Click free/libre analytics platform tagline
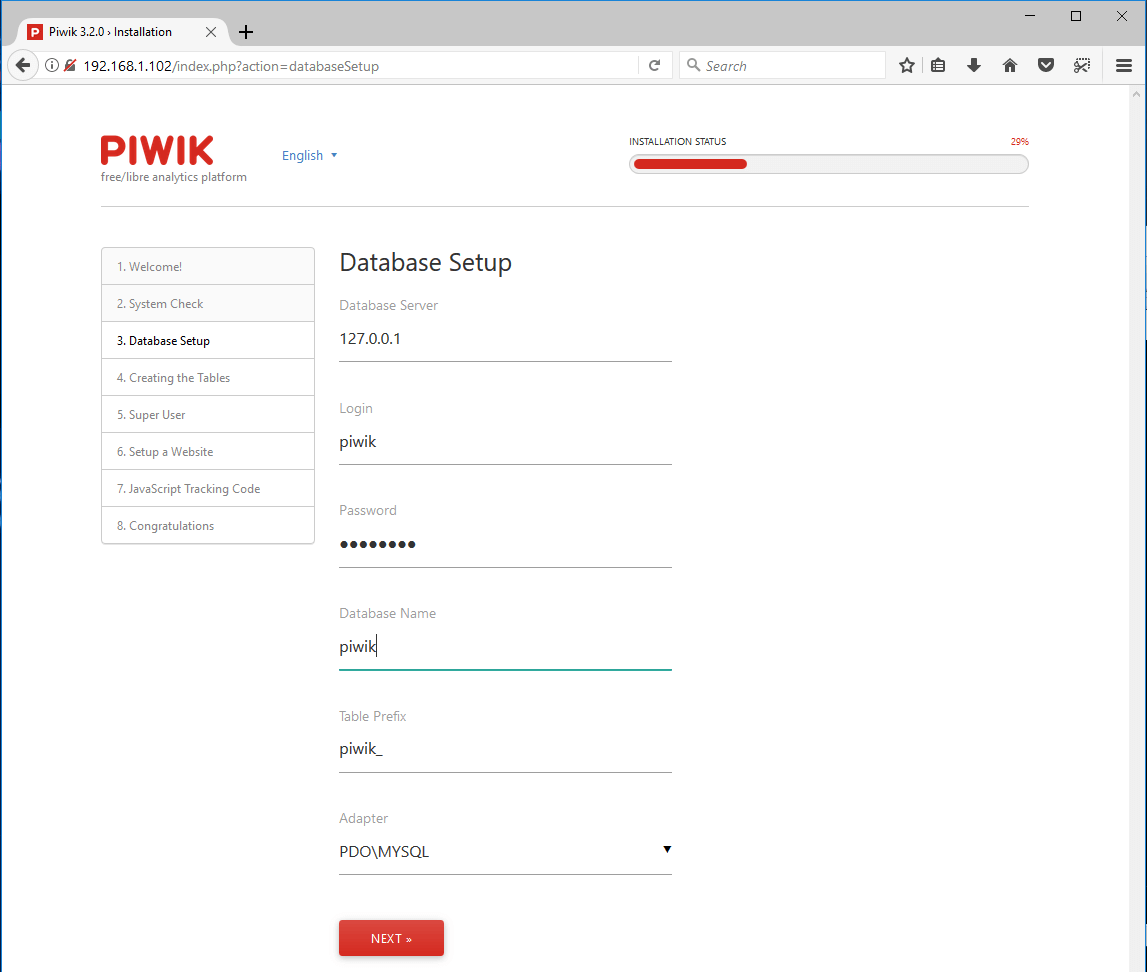The height and width of the screenshot is (972, 1147). pyautogui.click(x=173, y=177)
